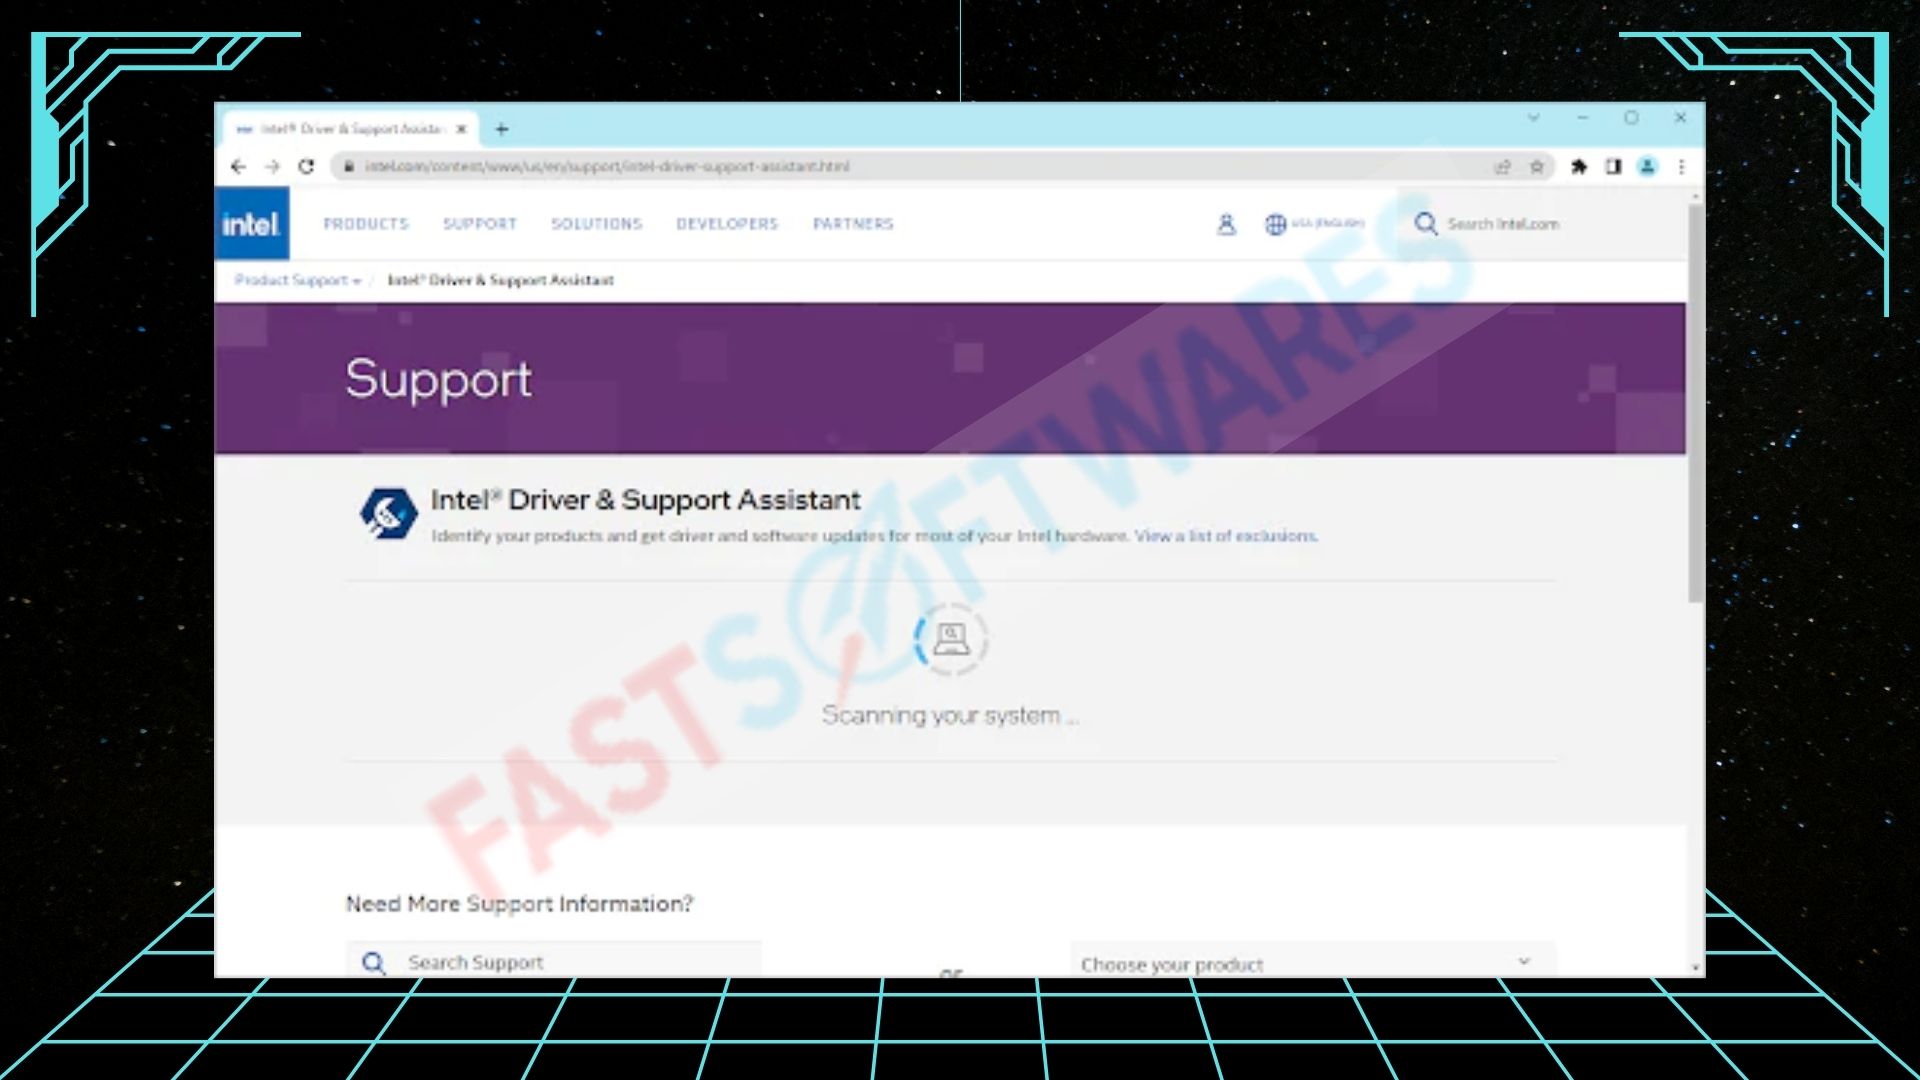Go forward with the browser forward arrow
Image resolution: width=1920 pixels, height=1080 pixels.
click(272, 167)
